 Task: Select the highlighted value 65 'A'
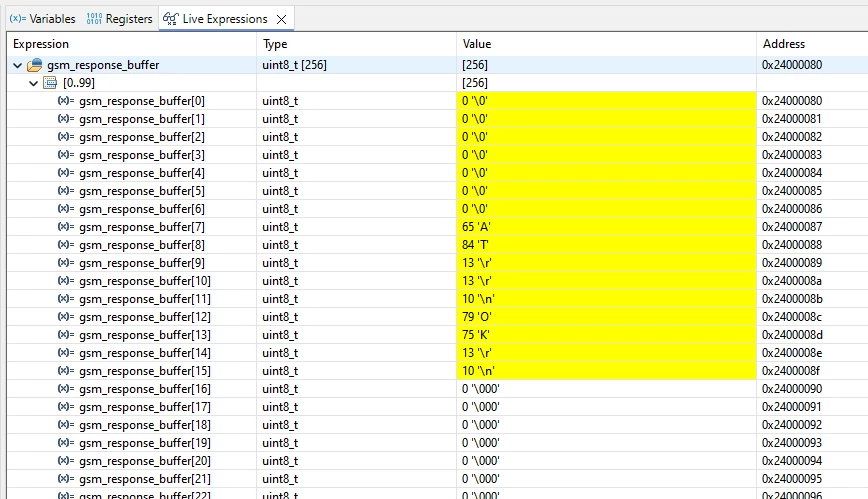click(606, 227)
